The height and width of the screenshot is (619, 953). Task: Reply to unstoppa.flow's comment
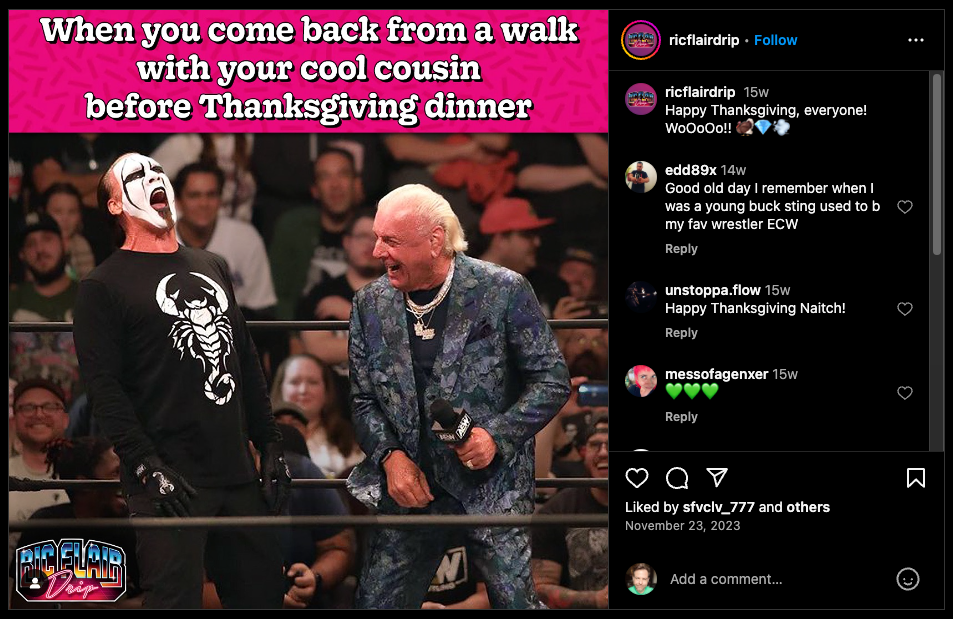coord(681,333)
